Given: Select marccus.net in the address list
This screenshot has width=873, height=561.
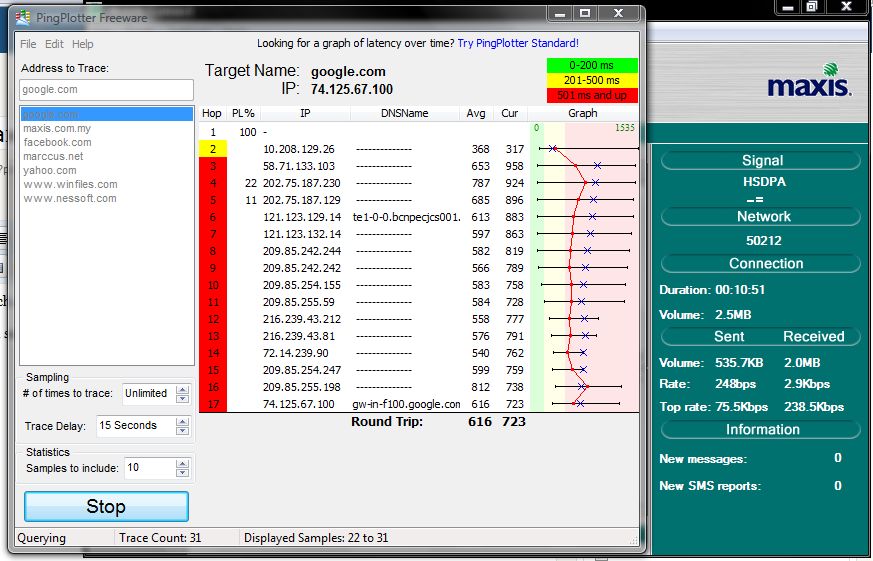Looking at the screenshot, I should [x=53, y=156].
